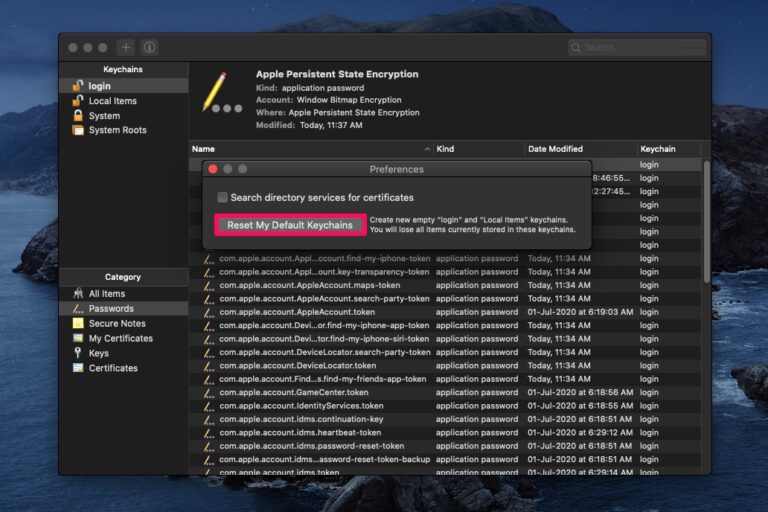Click pencil icon of idms.continuation-key row

point(209,419)
